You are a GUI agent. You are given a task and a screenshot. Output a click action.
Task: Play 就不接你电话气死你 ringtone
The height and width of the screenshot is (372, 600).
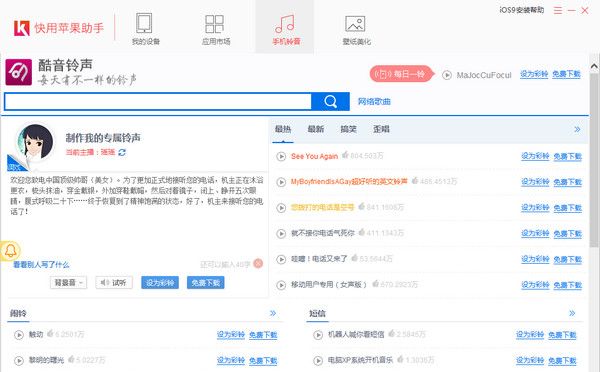pos(281,233)
